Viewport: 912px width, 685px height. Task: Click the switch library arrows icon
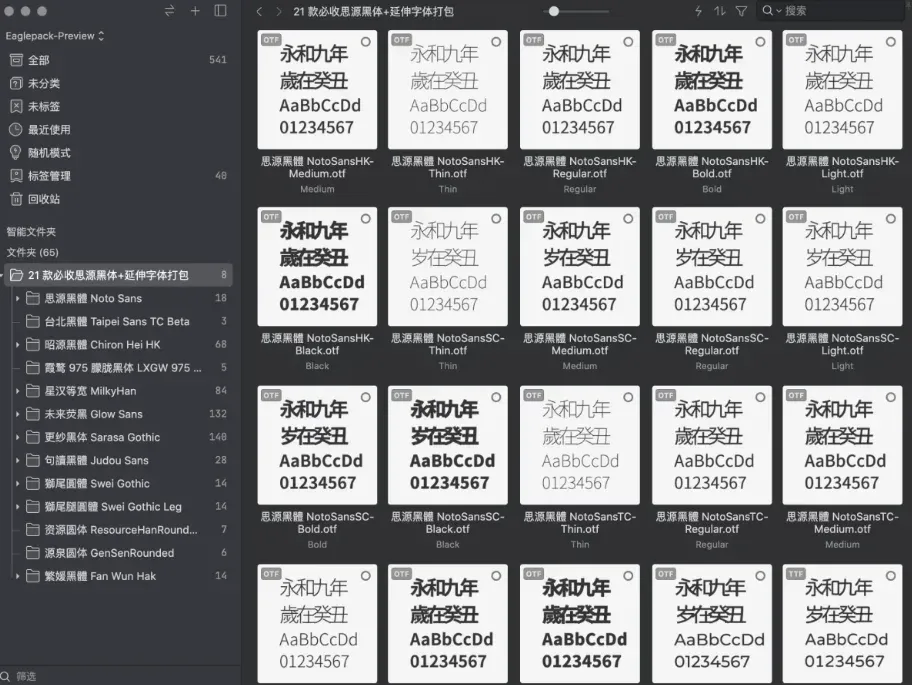coord(169,11)
